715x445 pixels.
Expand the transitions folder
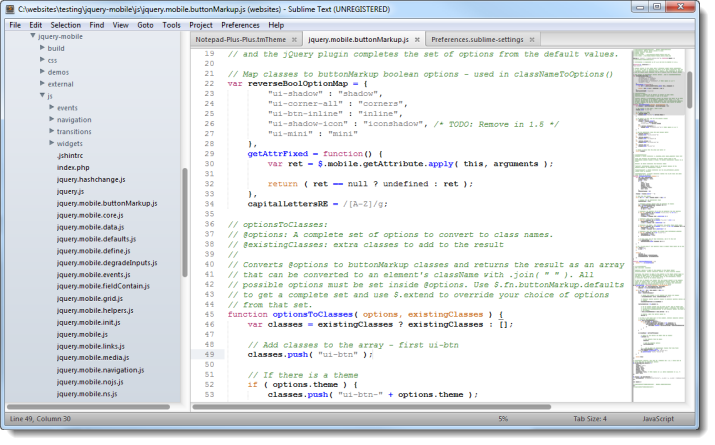coord(52,131)
